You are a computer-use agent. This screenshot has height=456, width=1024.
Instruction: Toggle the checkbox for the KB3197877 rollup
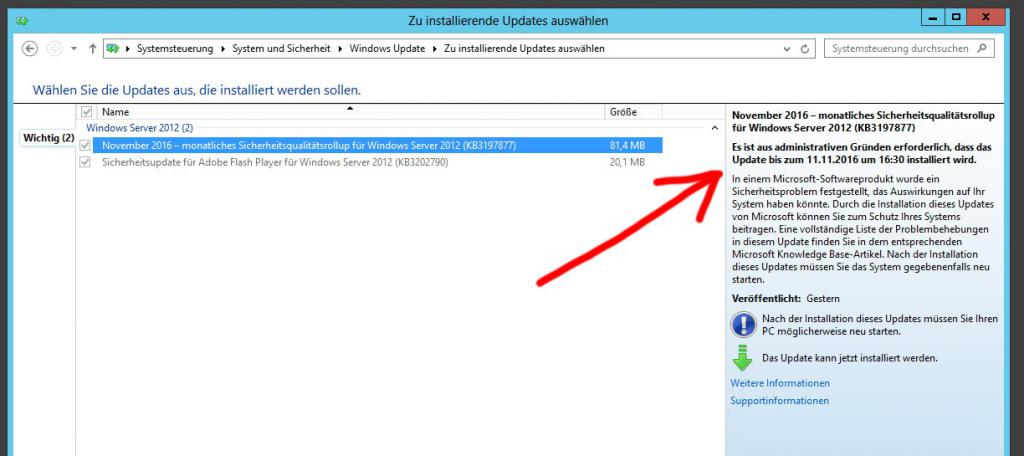click(85, 146)
